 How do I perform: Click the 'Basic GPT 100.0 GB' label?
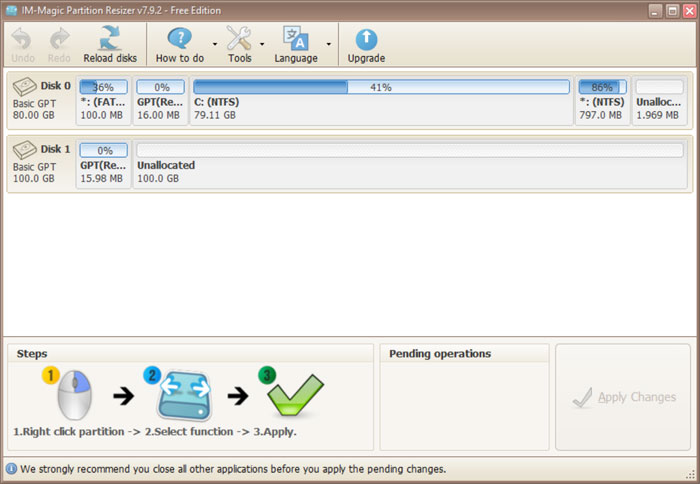coord(34,173)
